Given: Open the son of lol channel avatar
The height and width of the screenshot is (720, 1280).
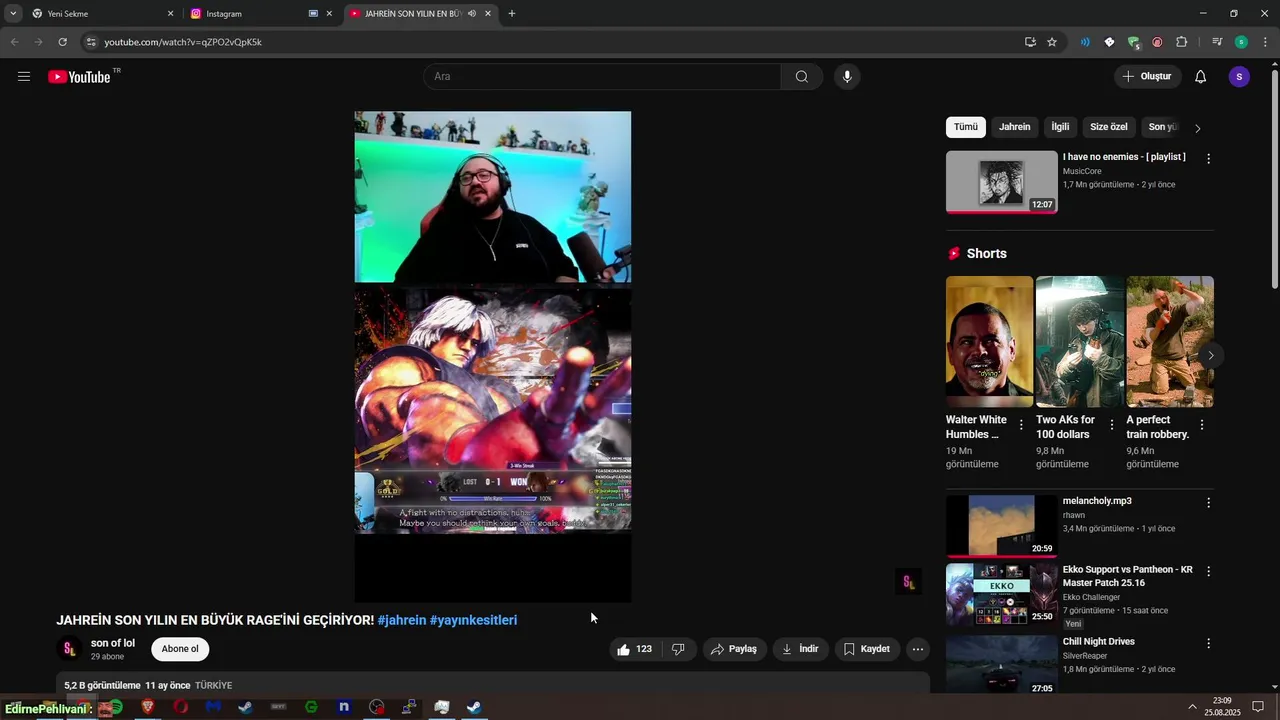Looking at the screenshot, I should (69, 649).
